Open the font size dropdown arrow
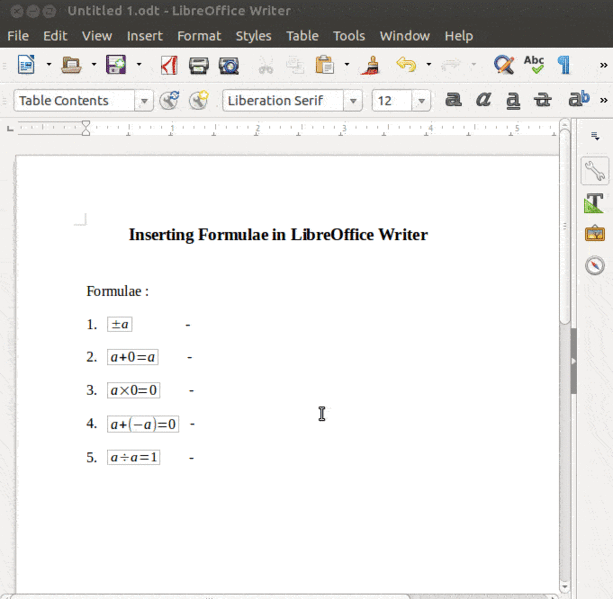The height and width of the screenshot is (599, 613). [x=421, y=101]
